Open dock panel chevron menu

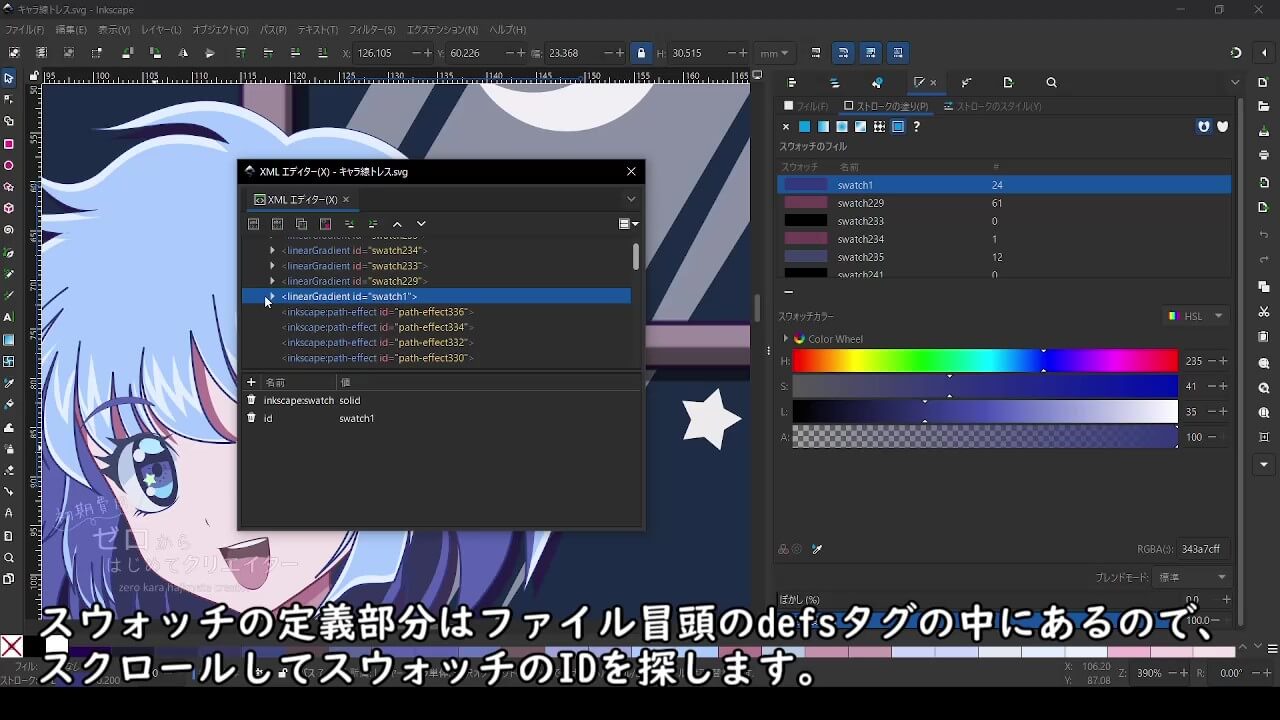1235,83
